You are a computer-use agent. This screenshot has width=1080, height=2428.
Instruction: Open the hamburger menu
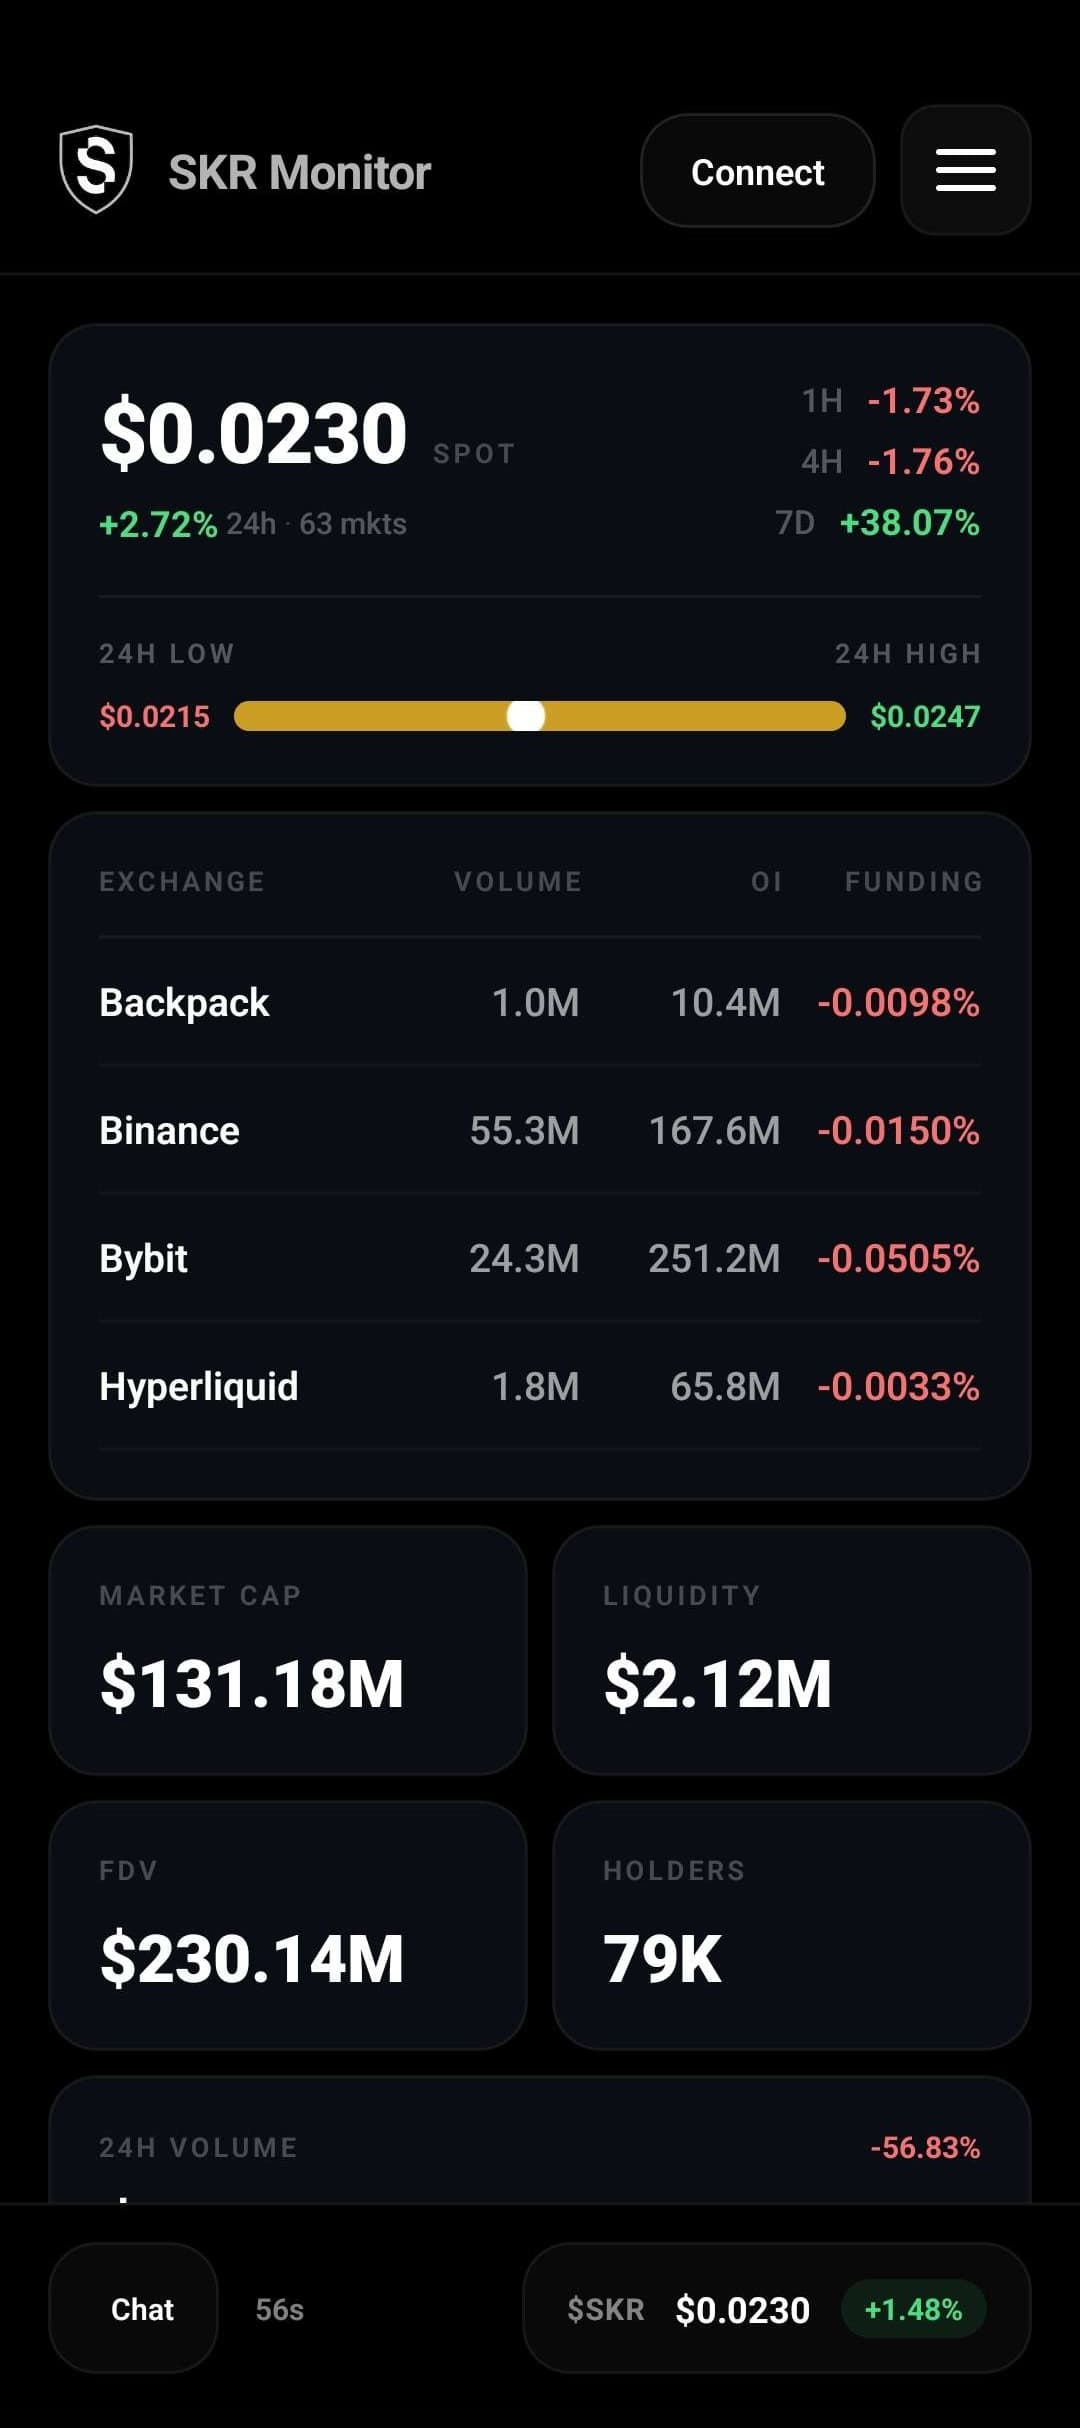[x=965, y=170]
